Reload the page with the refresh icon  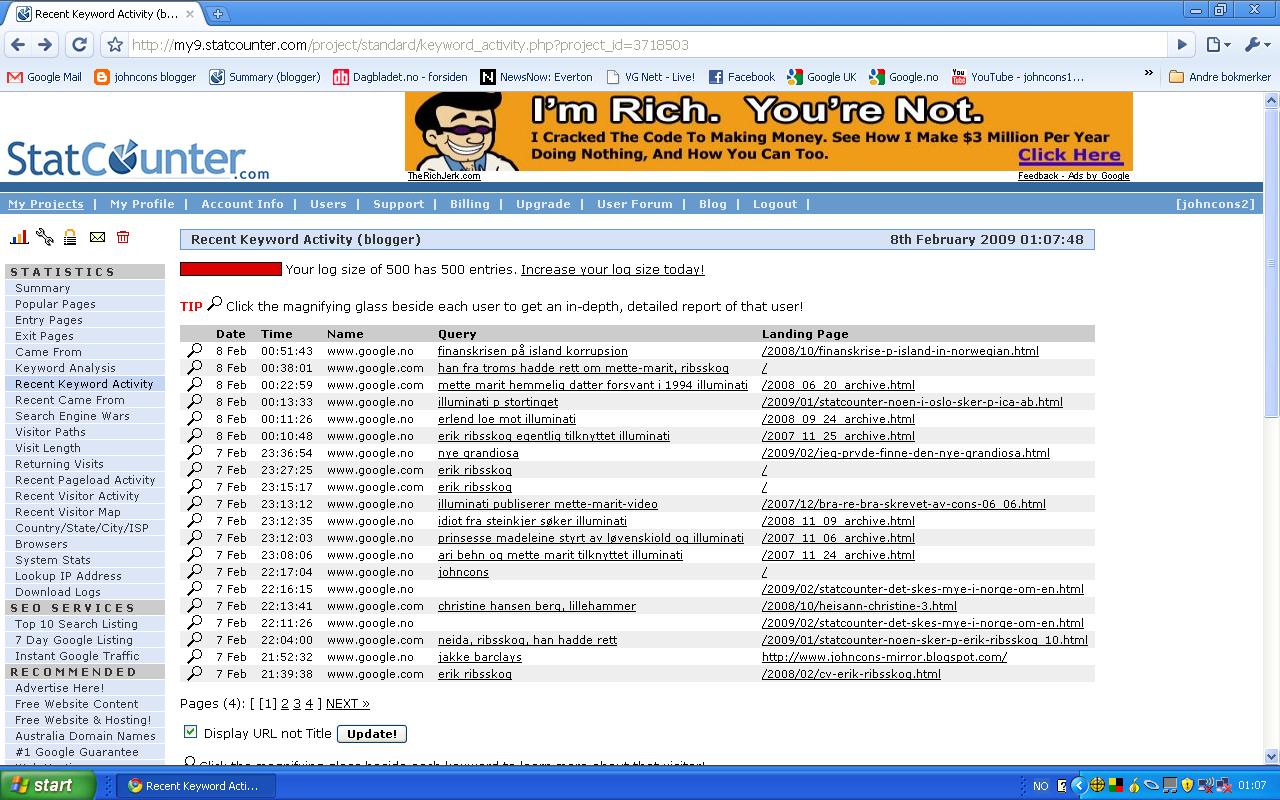click(x=79, y=44)
